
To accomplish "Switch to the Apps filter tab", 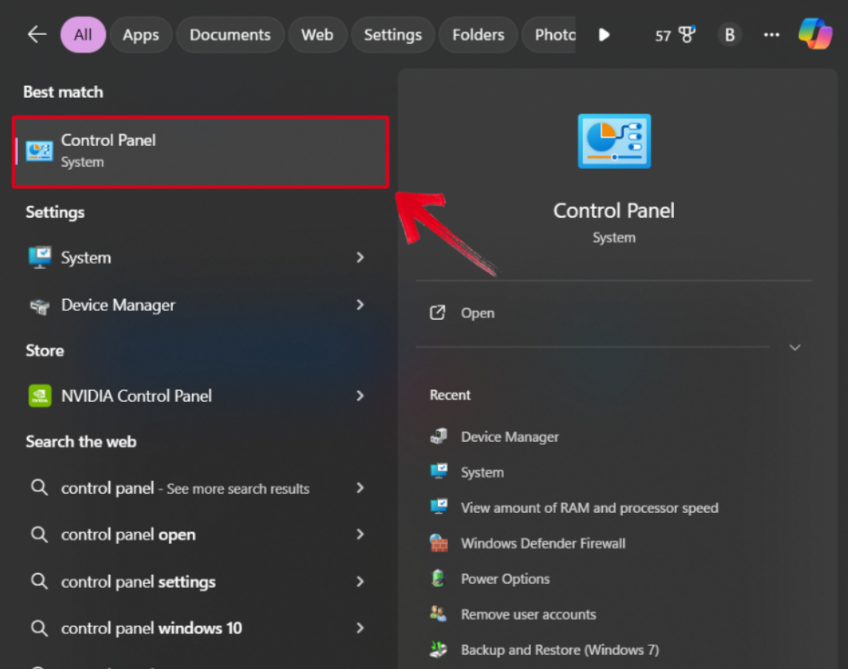I will (x=141, y=35).
